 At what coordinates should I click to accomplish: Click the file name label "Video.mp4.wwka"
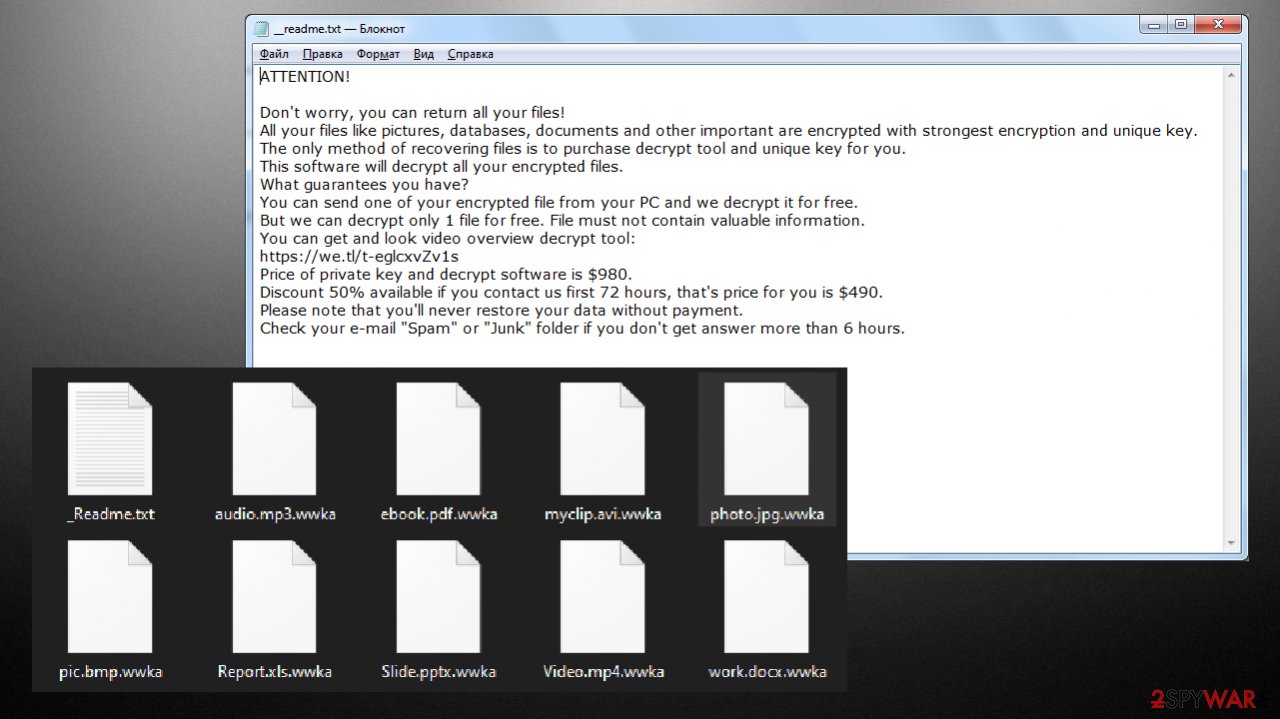pyautogui.click(x=603, y=671)
